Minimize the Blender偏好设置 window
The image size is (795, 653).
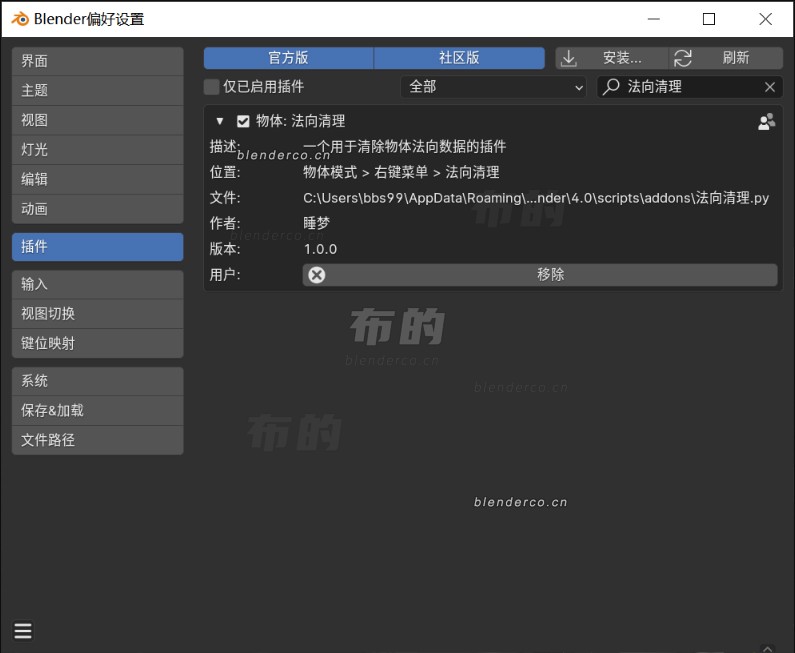click(x=654, y=19)
